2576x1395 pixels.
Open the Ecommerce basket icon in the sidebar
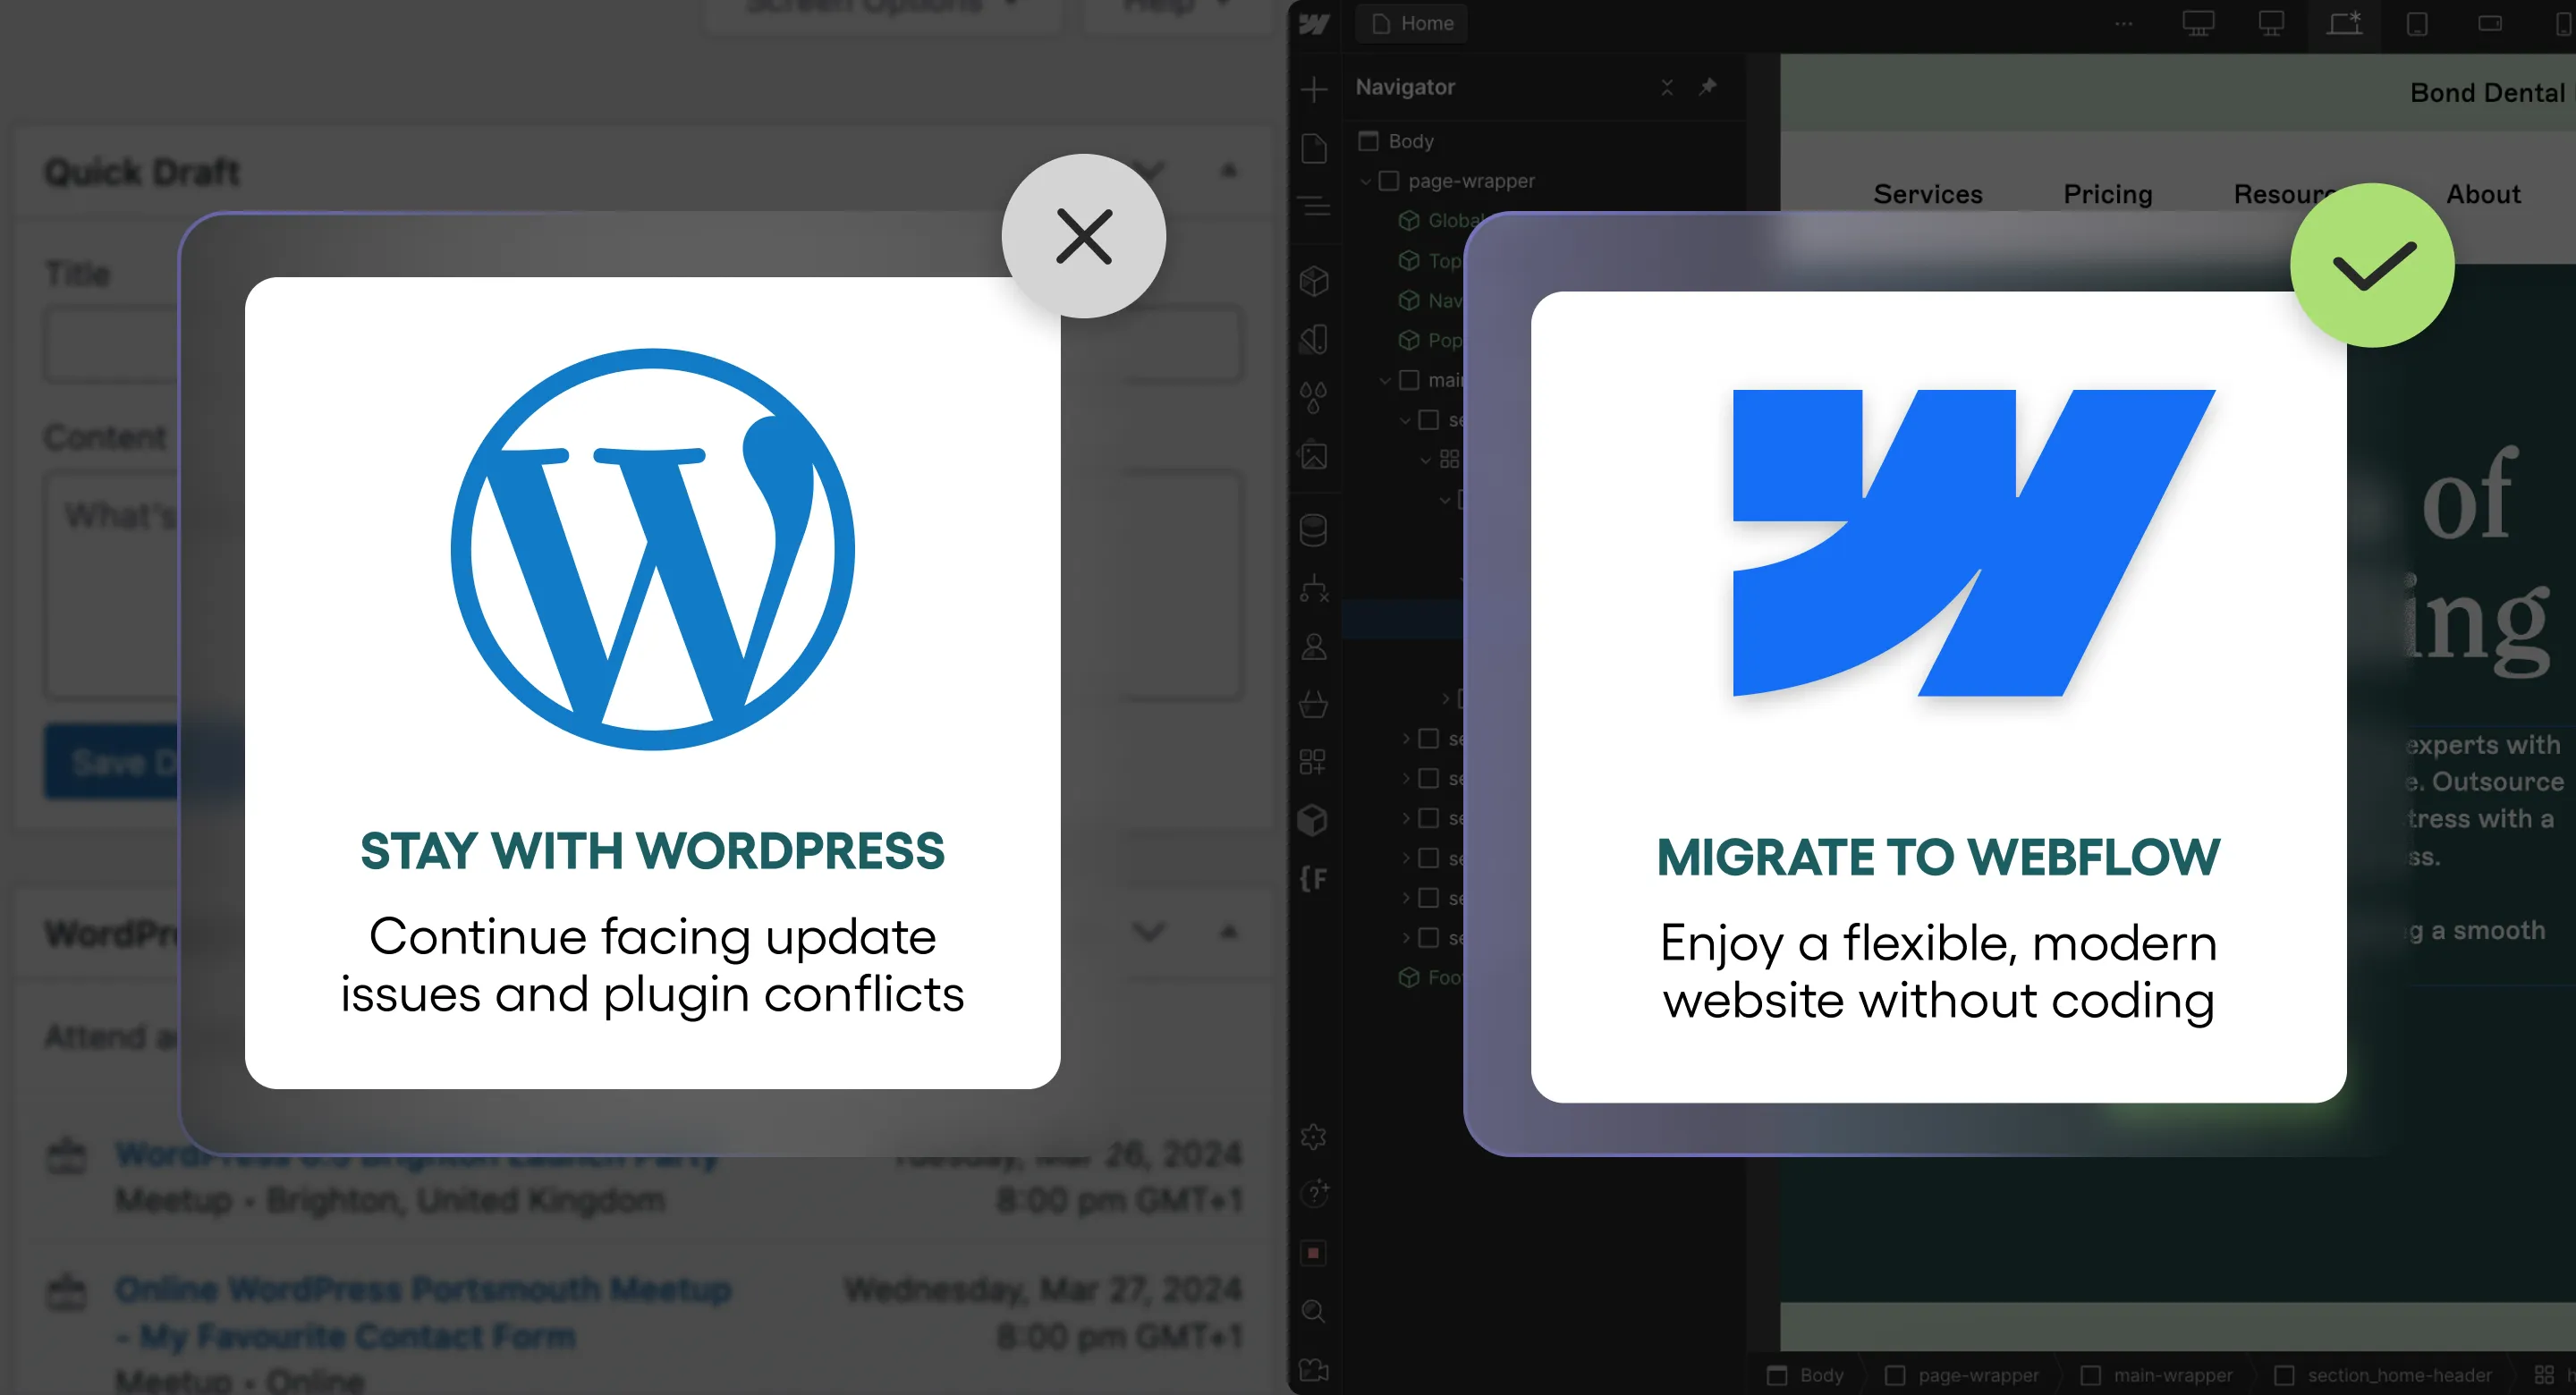(1314, 704)
